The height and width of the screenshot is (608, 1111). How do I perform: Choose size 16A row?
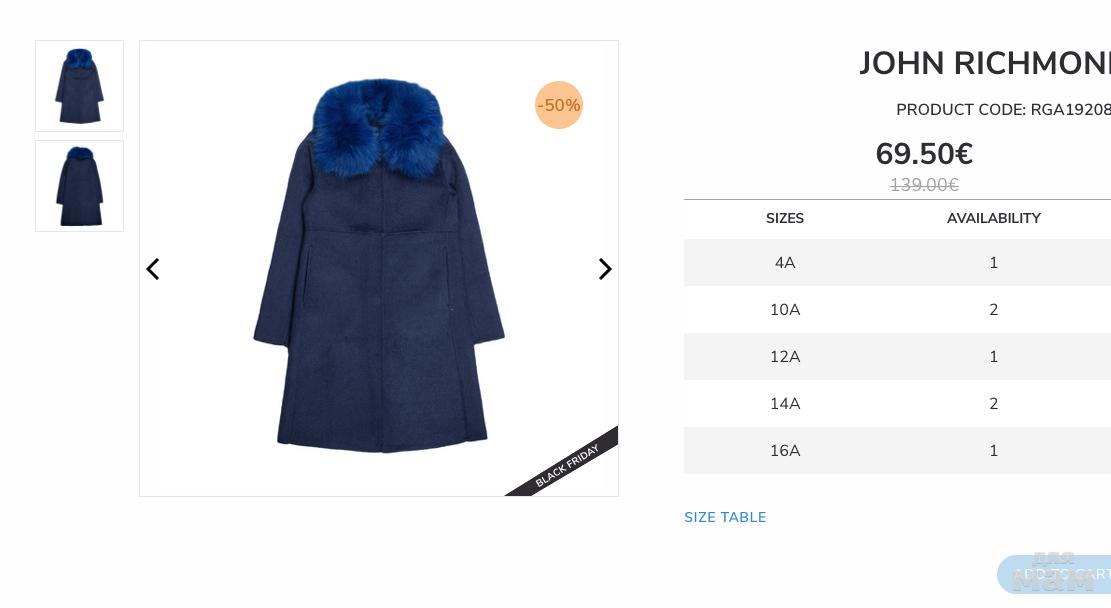(x=897, y=451)
